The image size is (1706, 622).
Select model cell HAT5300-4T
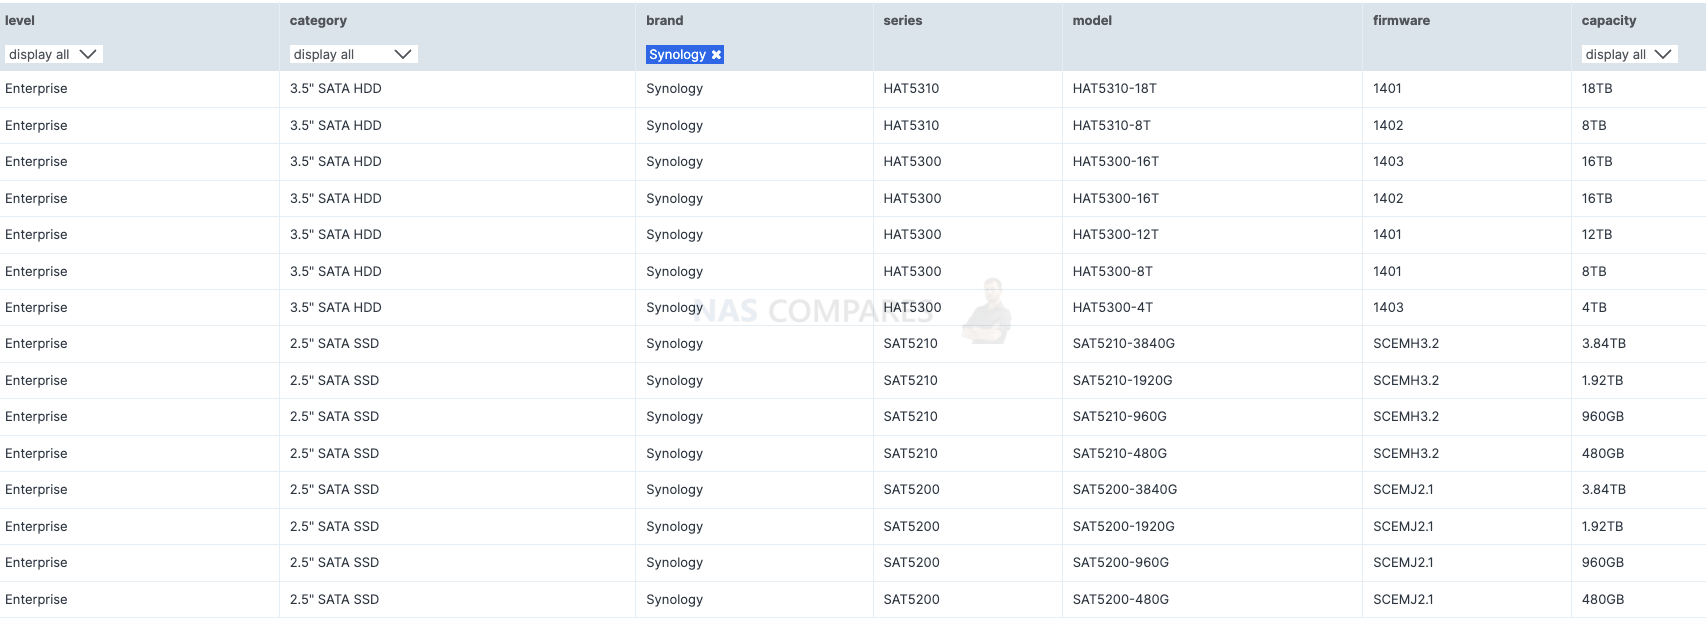(x=1113, y=308)
